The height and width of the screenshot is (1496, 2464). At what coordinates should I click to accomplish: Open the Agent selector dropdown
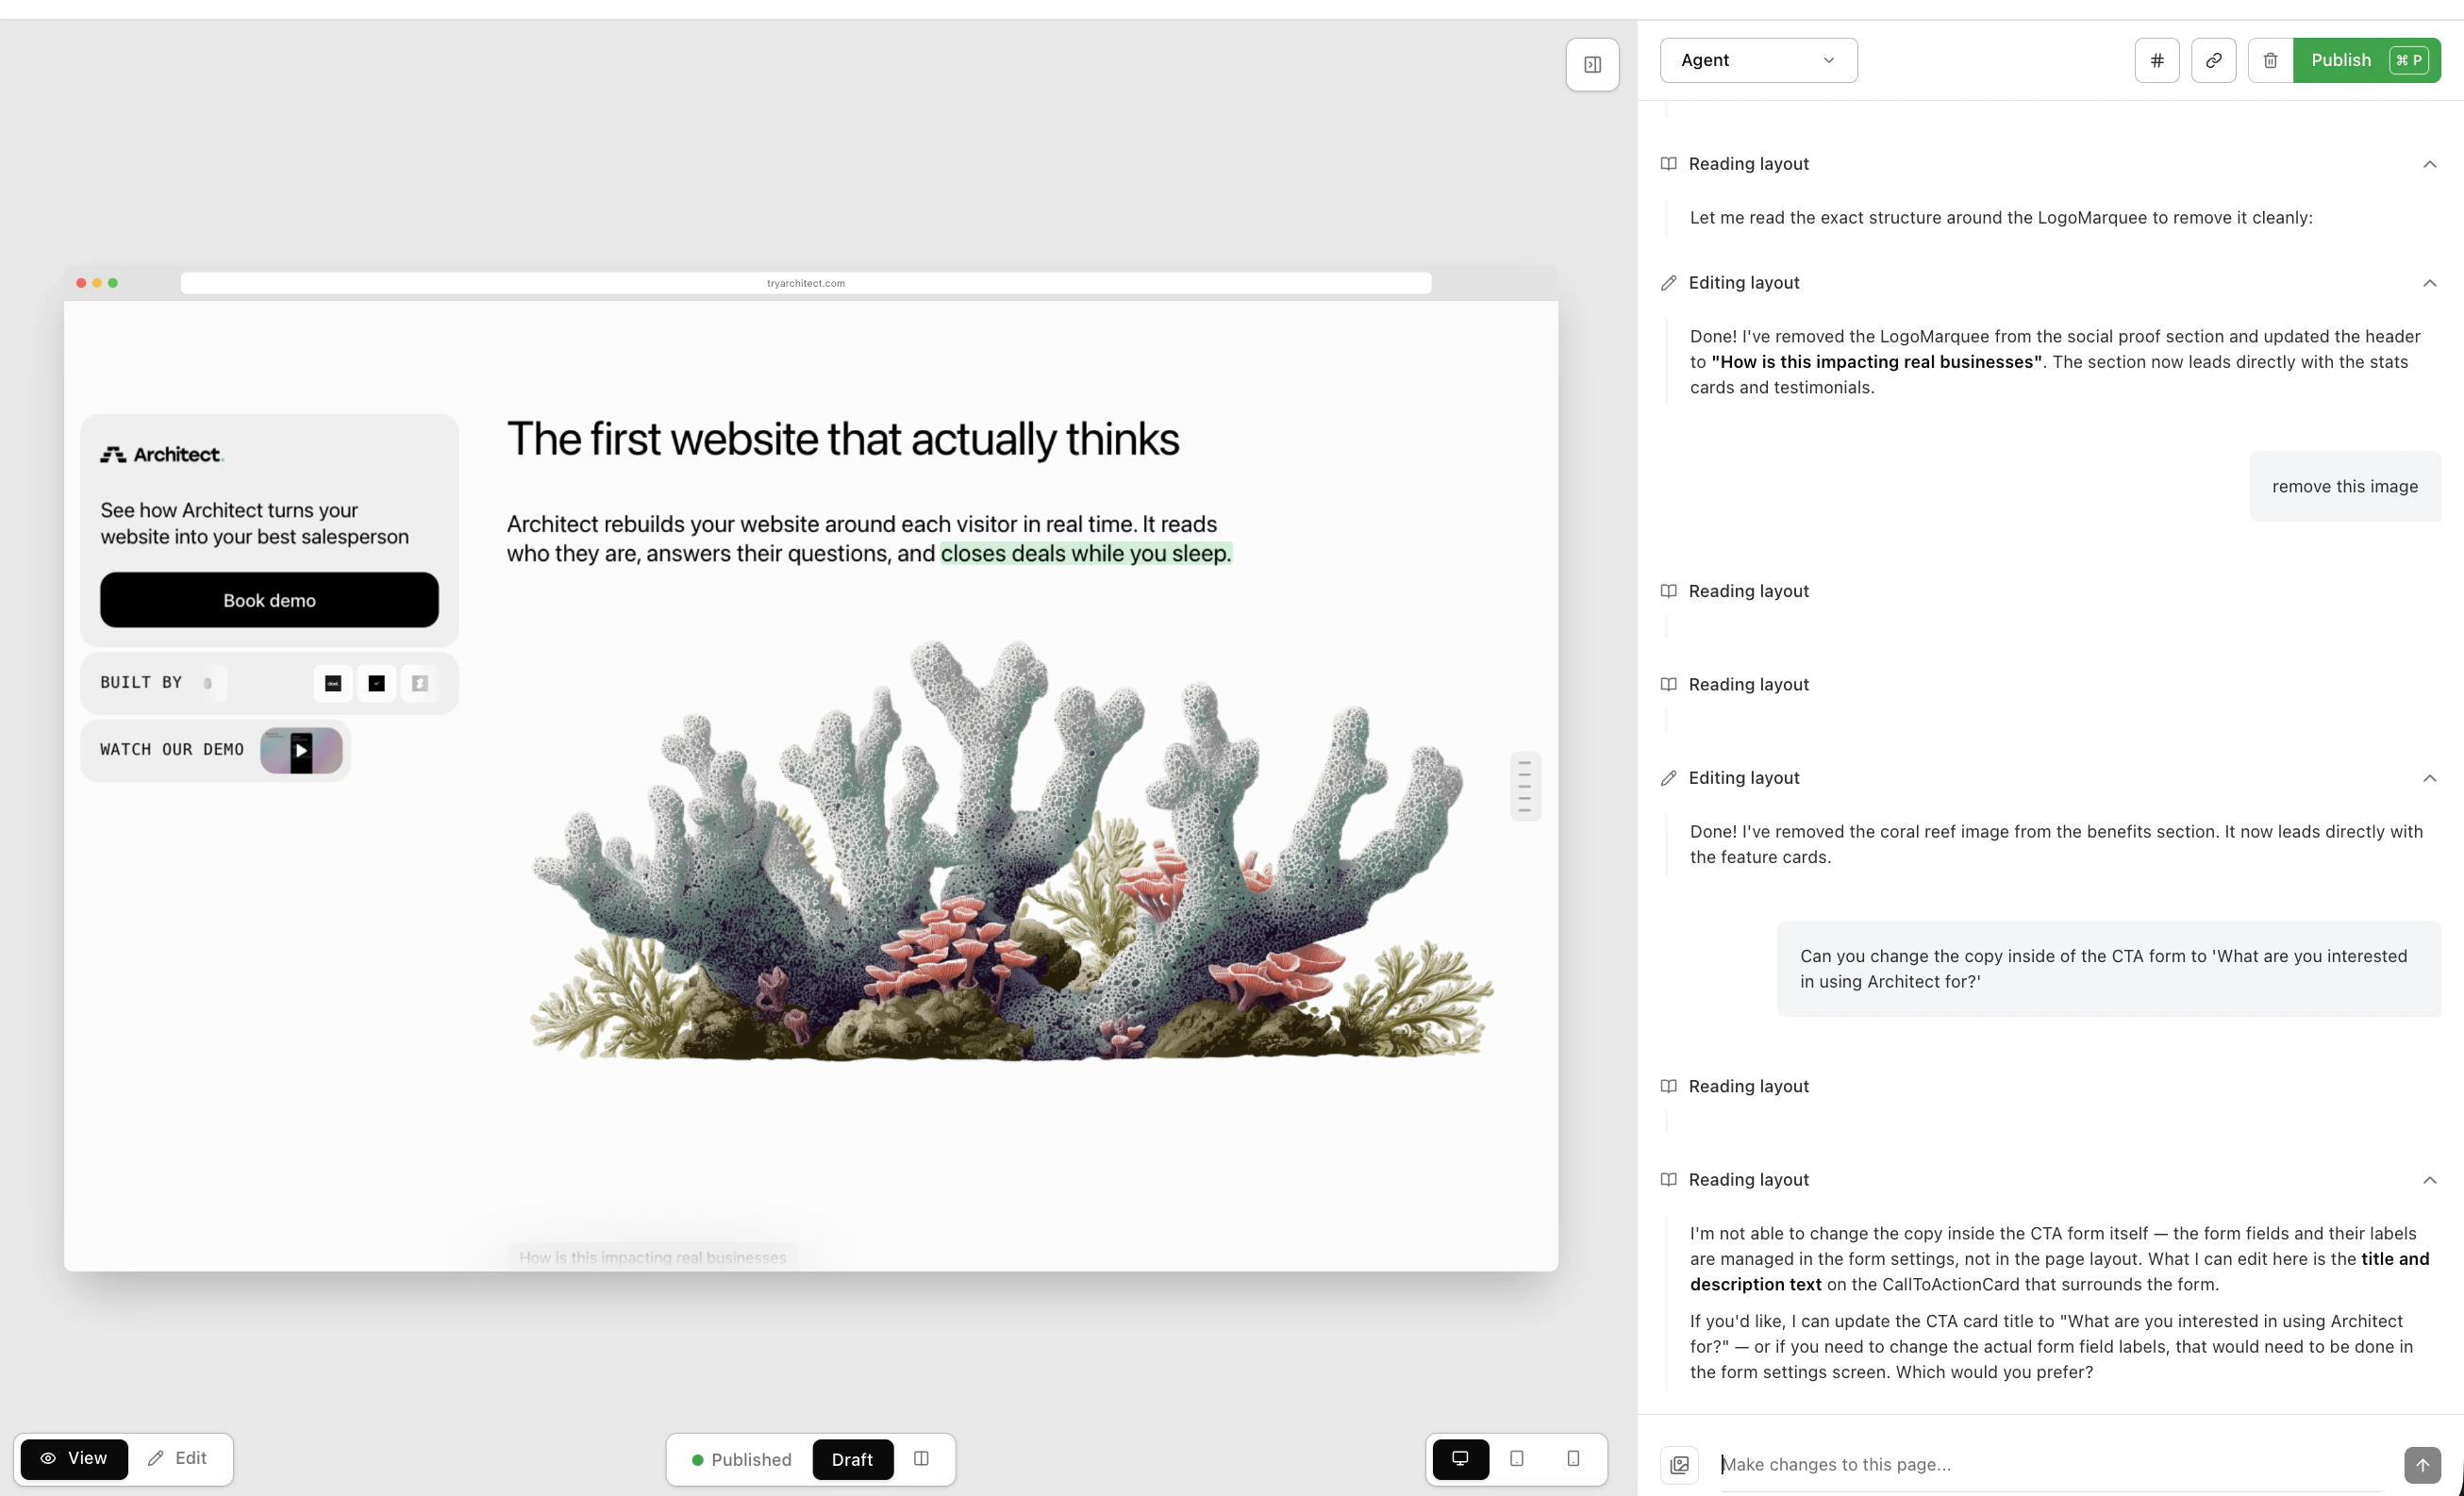pyautogui.click(x=1757, y=60)
